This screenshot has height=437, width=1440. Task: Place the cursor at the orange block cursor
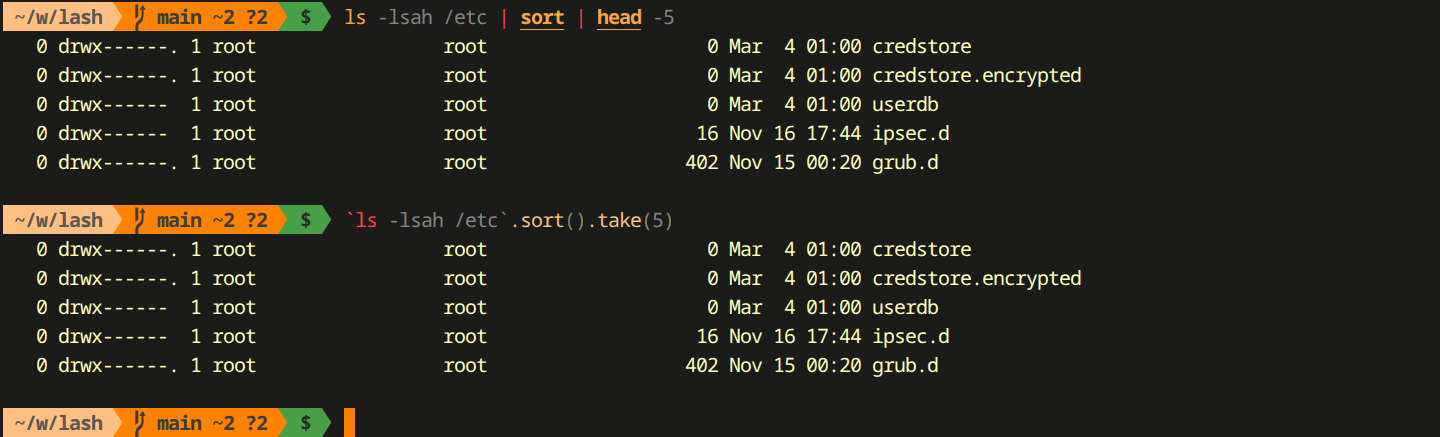pyautogui.click(x=349, y=423)
